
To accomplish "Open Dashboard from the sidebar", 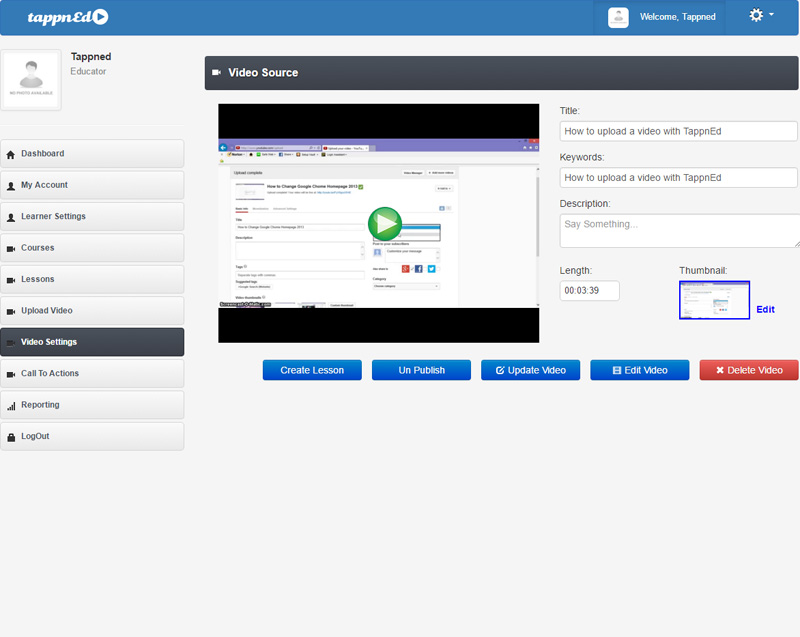I will click(92, 154).
